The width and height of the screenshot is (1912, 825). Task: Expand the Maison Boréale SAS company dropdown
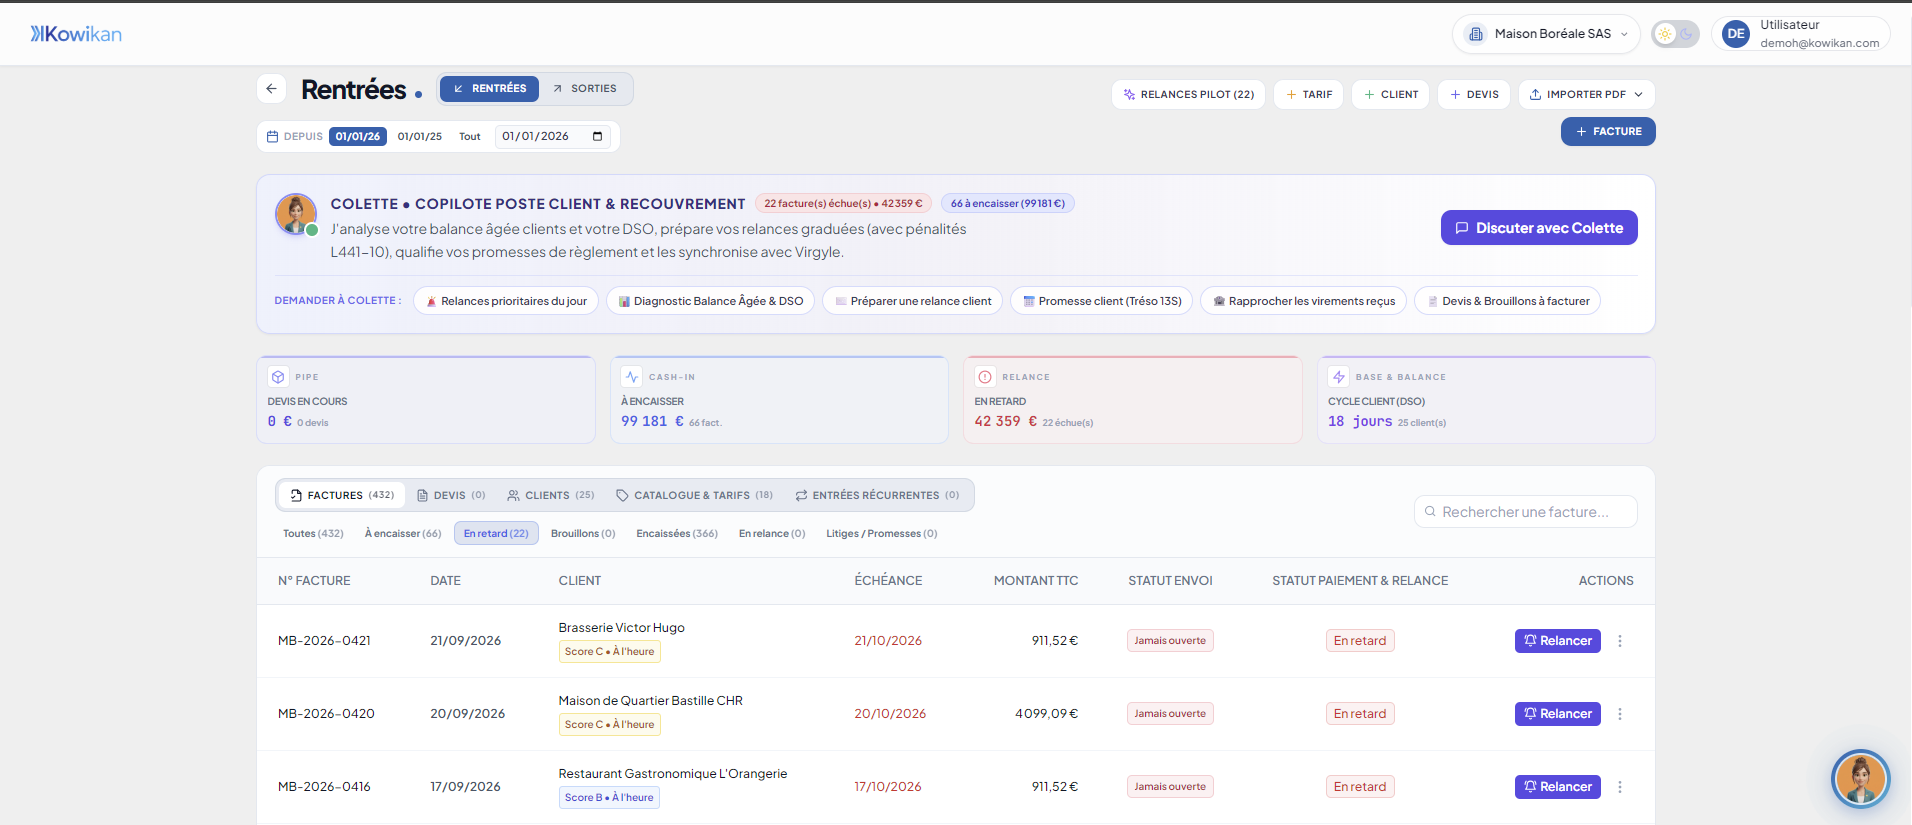1546,34
